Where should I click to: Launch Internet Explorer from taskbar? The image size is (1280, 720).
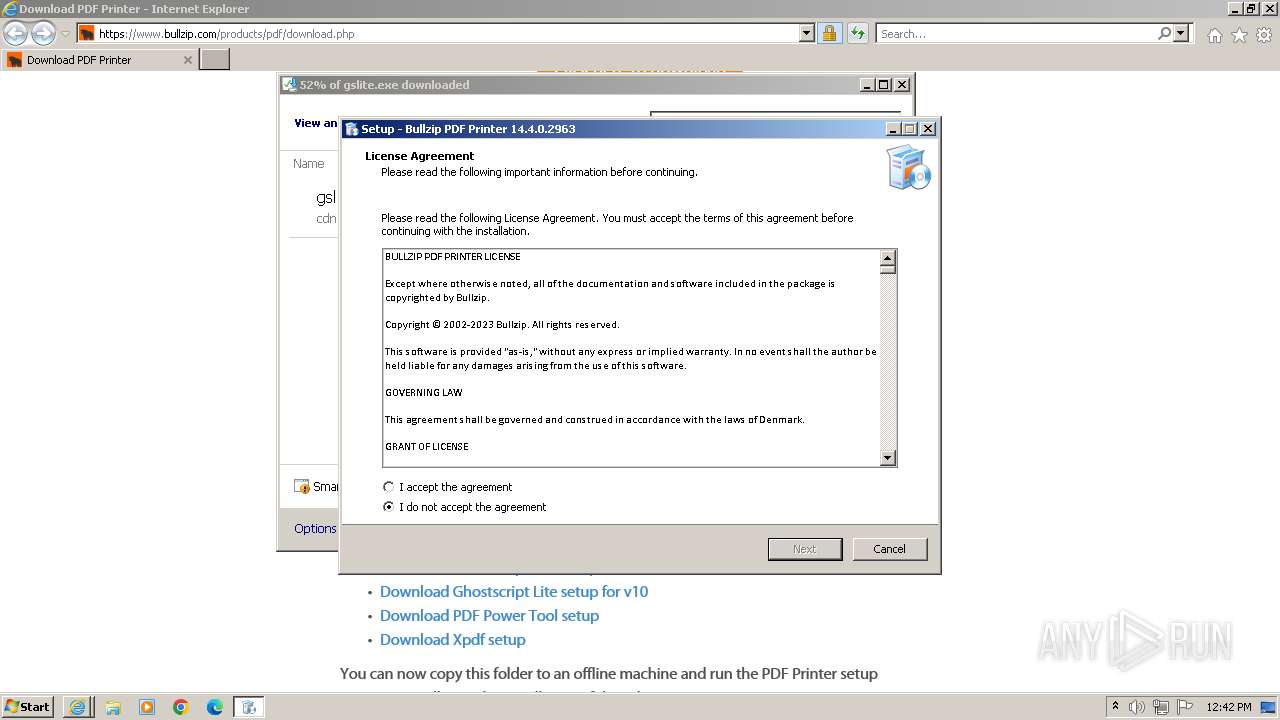click(x=77, y=707)
